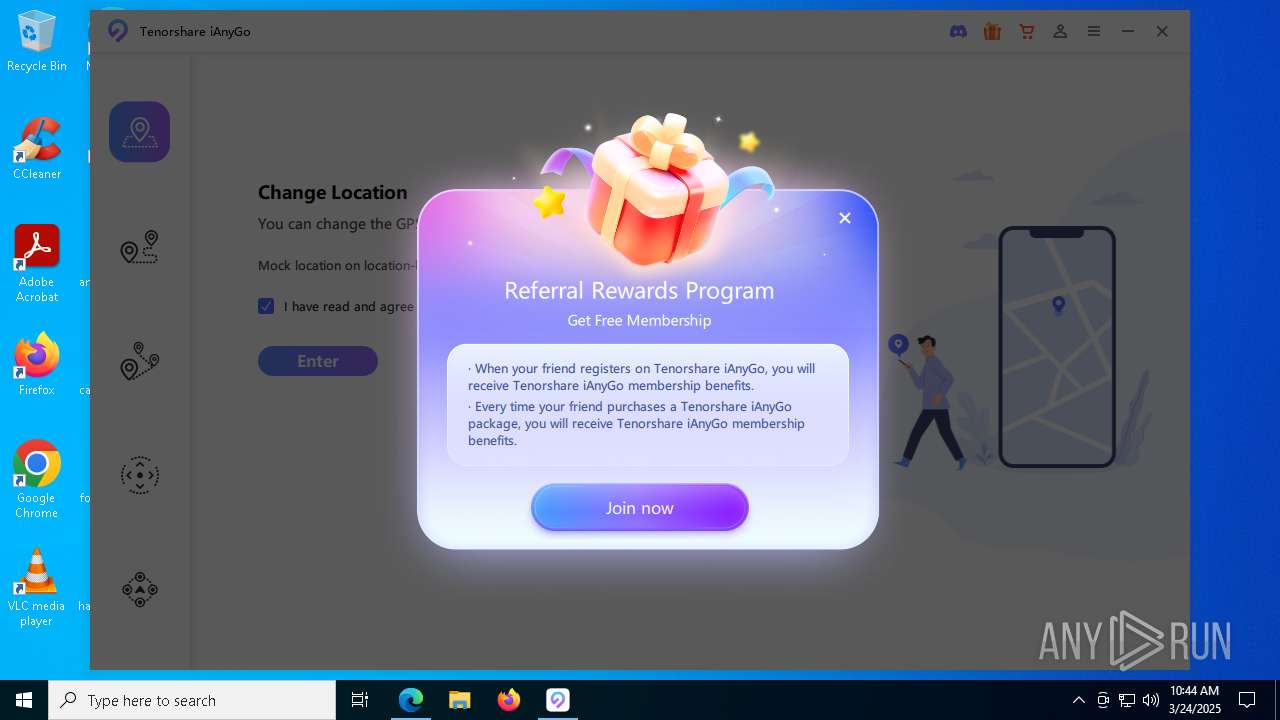Open File Explorer from taskbar
Screen dimensions: 1280x720
point(459,700)
